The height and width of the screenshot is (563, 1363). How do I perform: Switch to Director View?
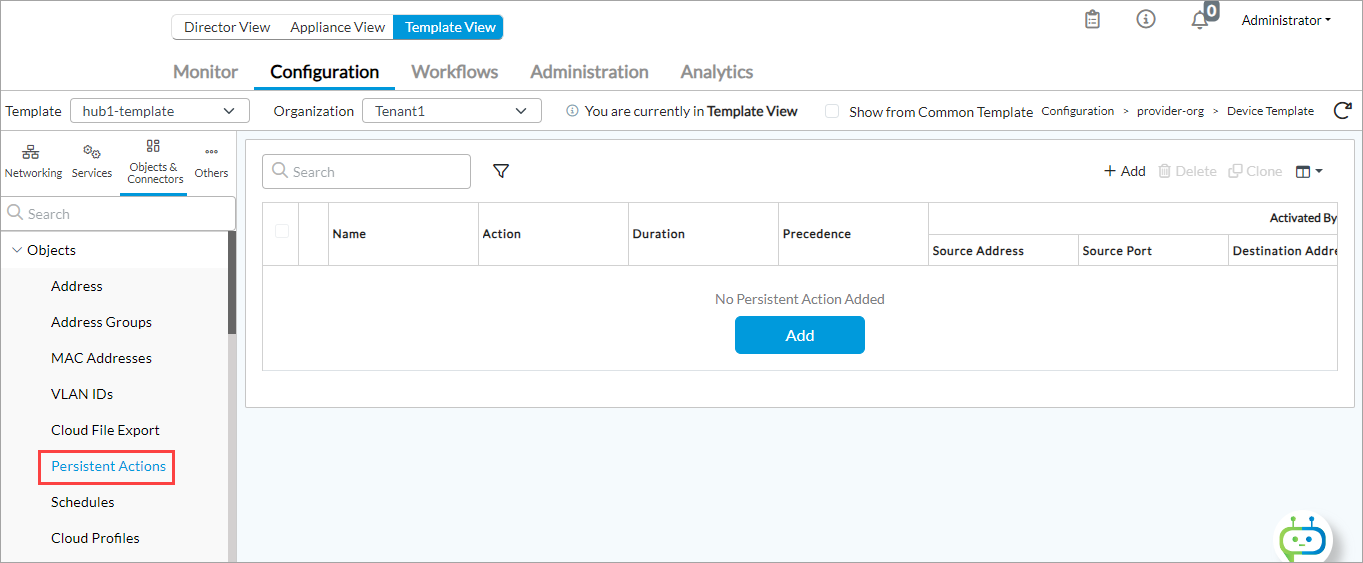pos(227,27)
